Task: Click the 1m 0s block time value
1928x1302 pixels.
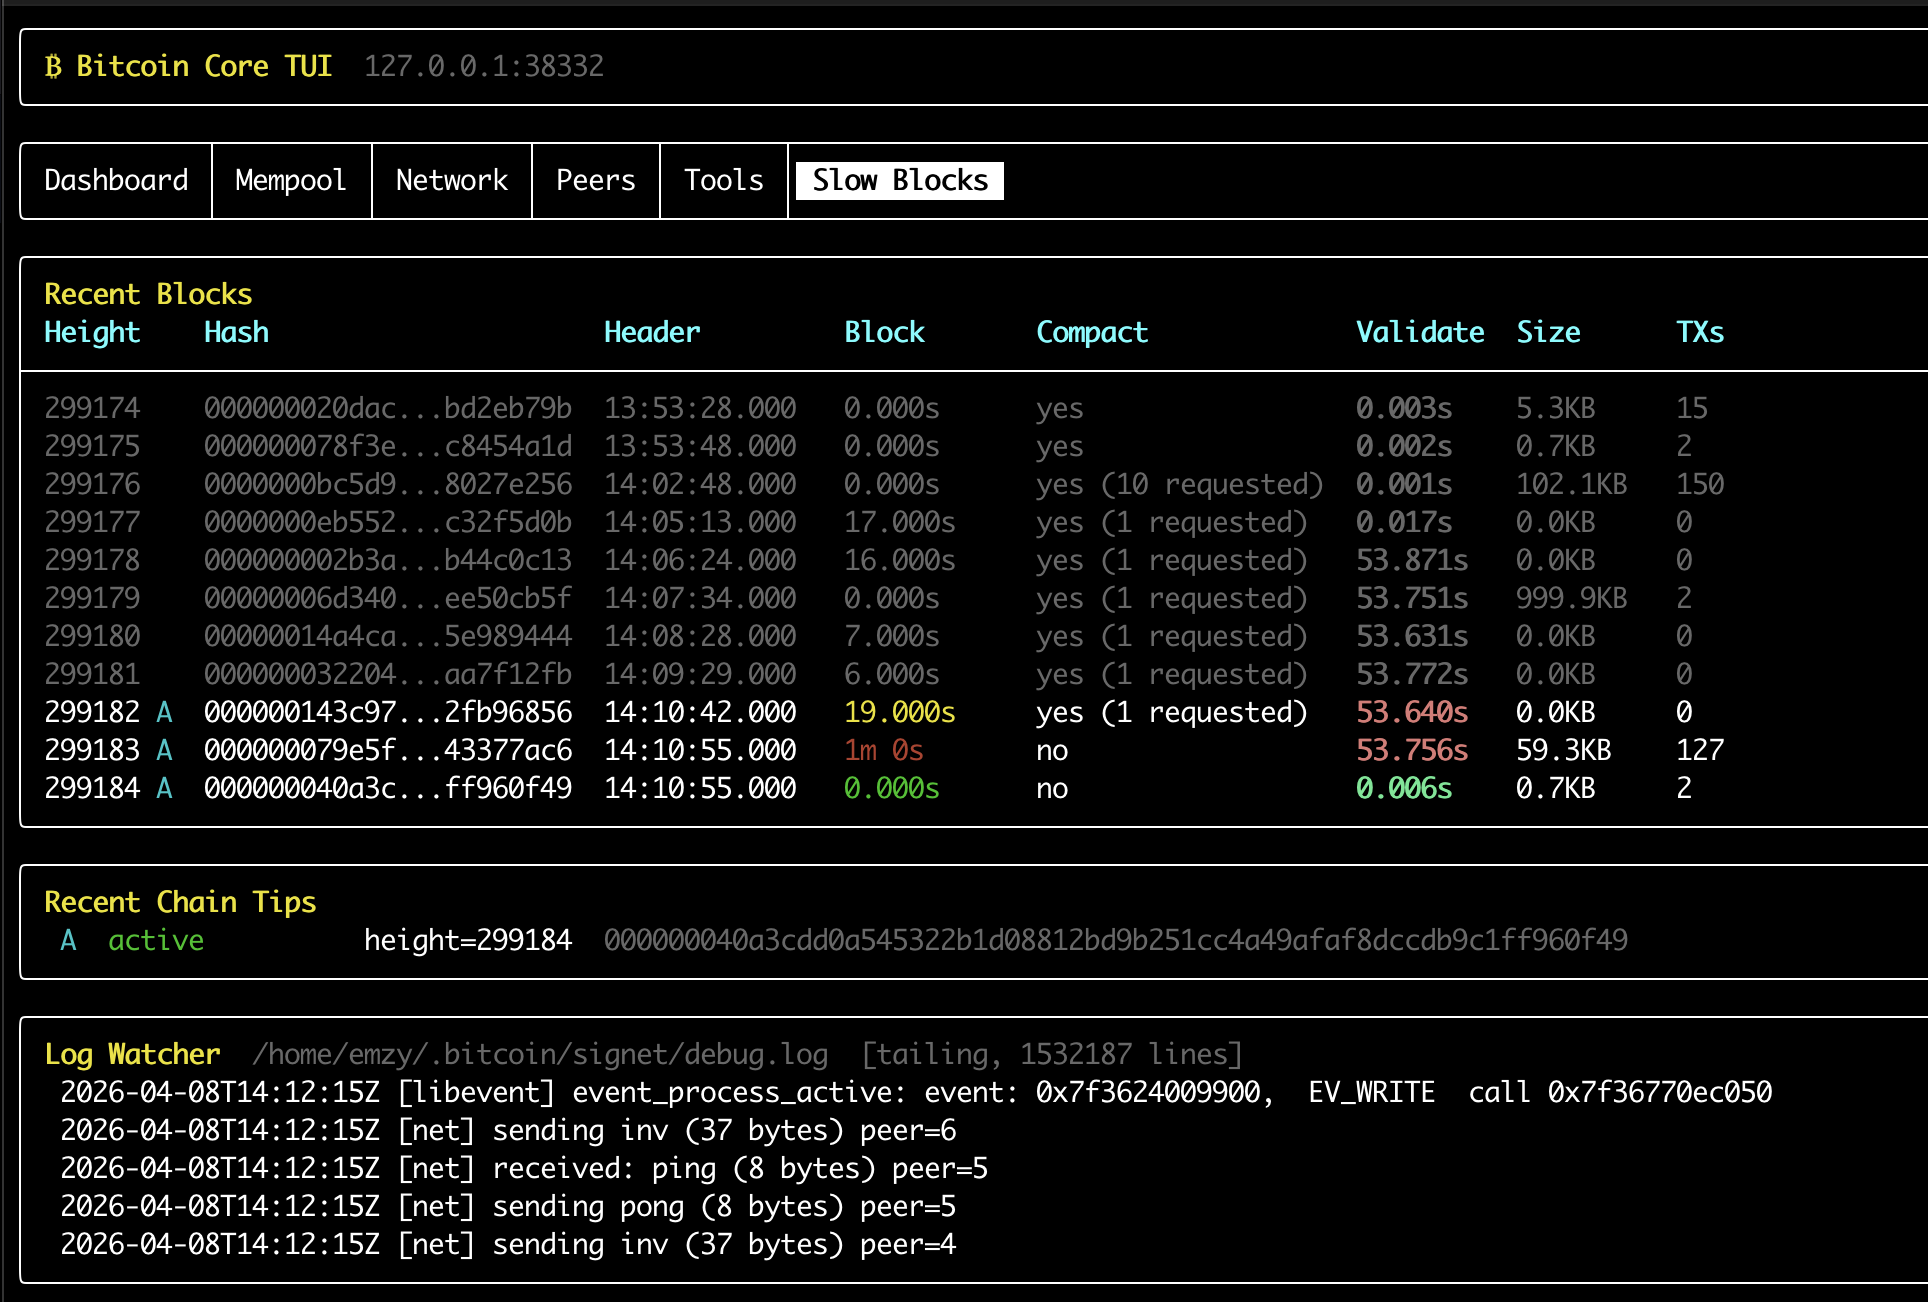Action: [x=884, y=750]
